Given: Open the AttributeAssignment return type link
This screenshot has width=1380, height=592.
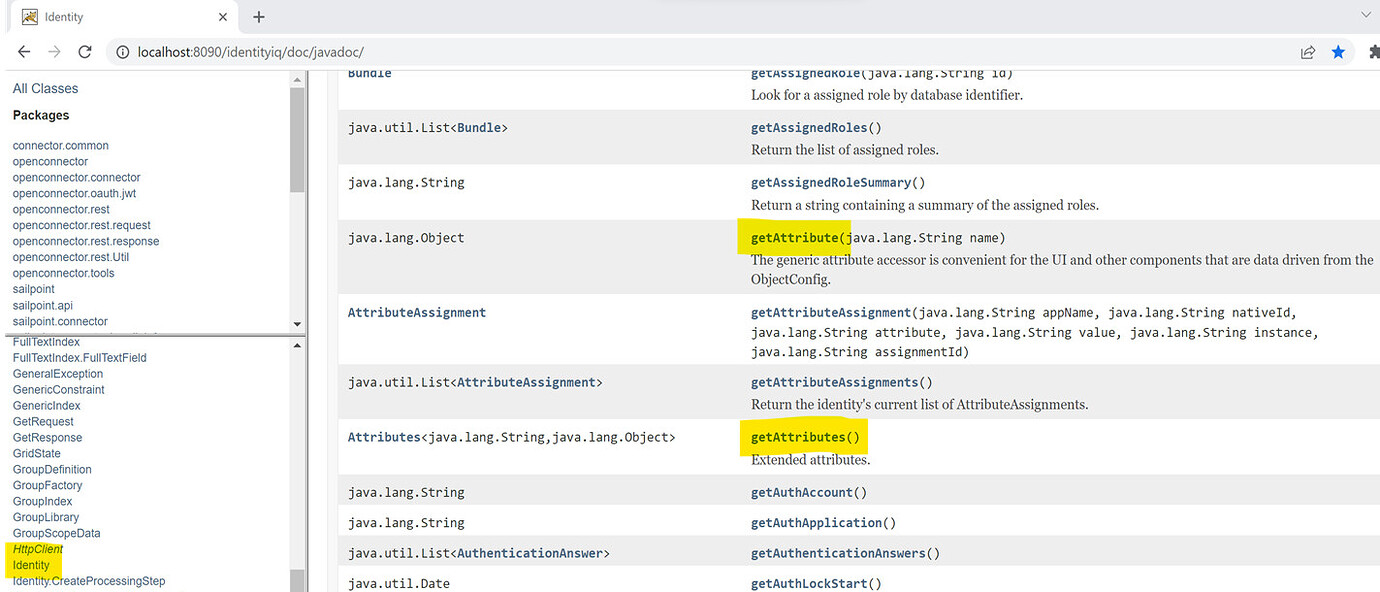Looking at the screenshot, I should [417, 312].
